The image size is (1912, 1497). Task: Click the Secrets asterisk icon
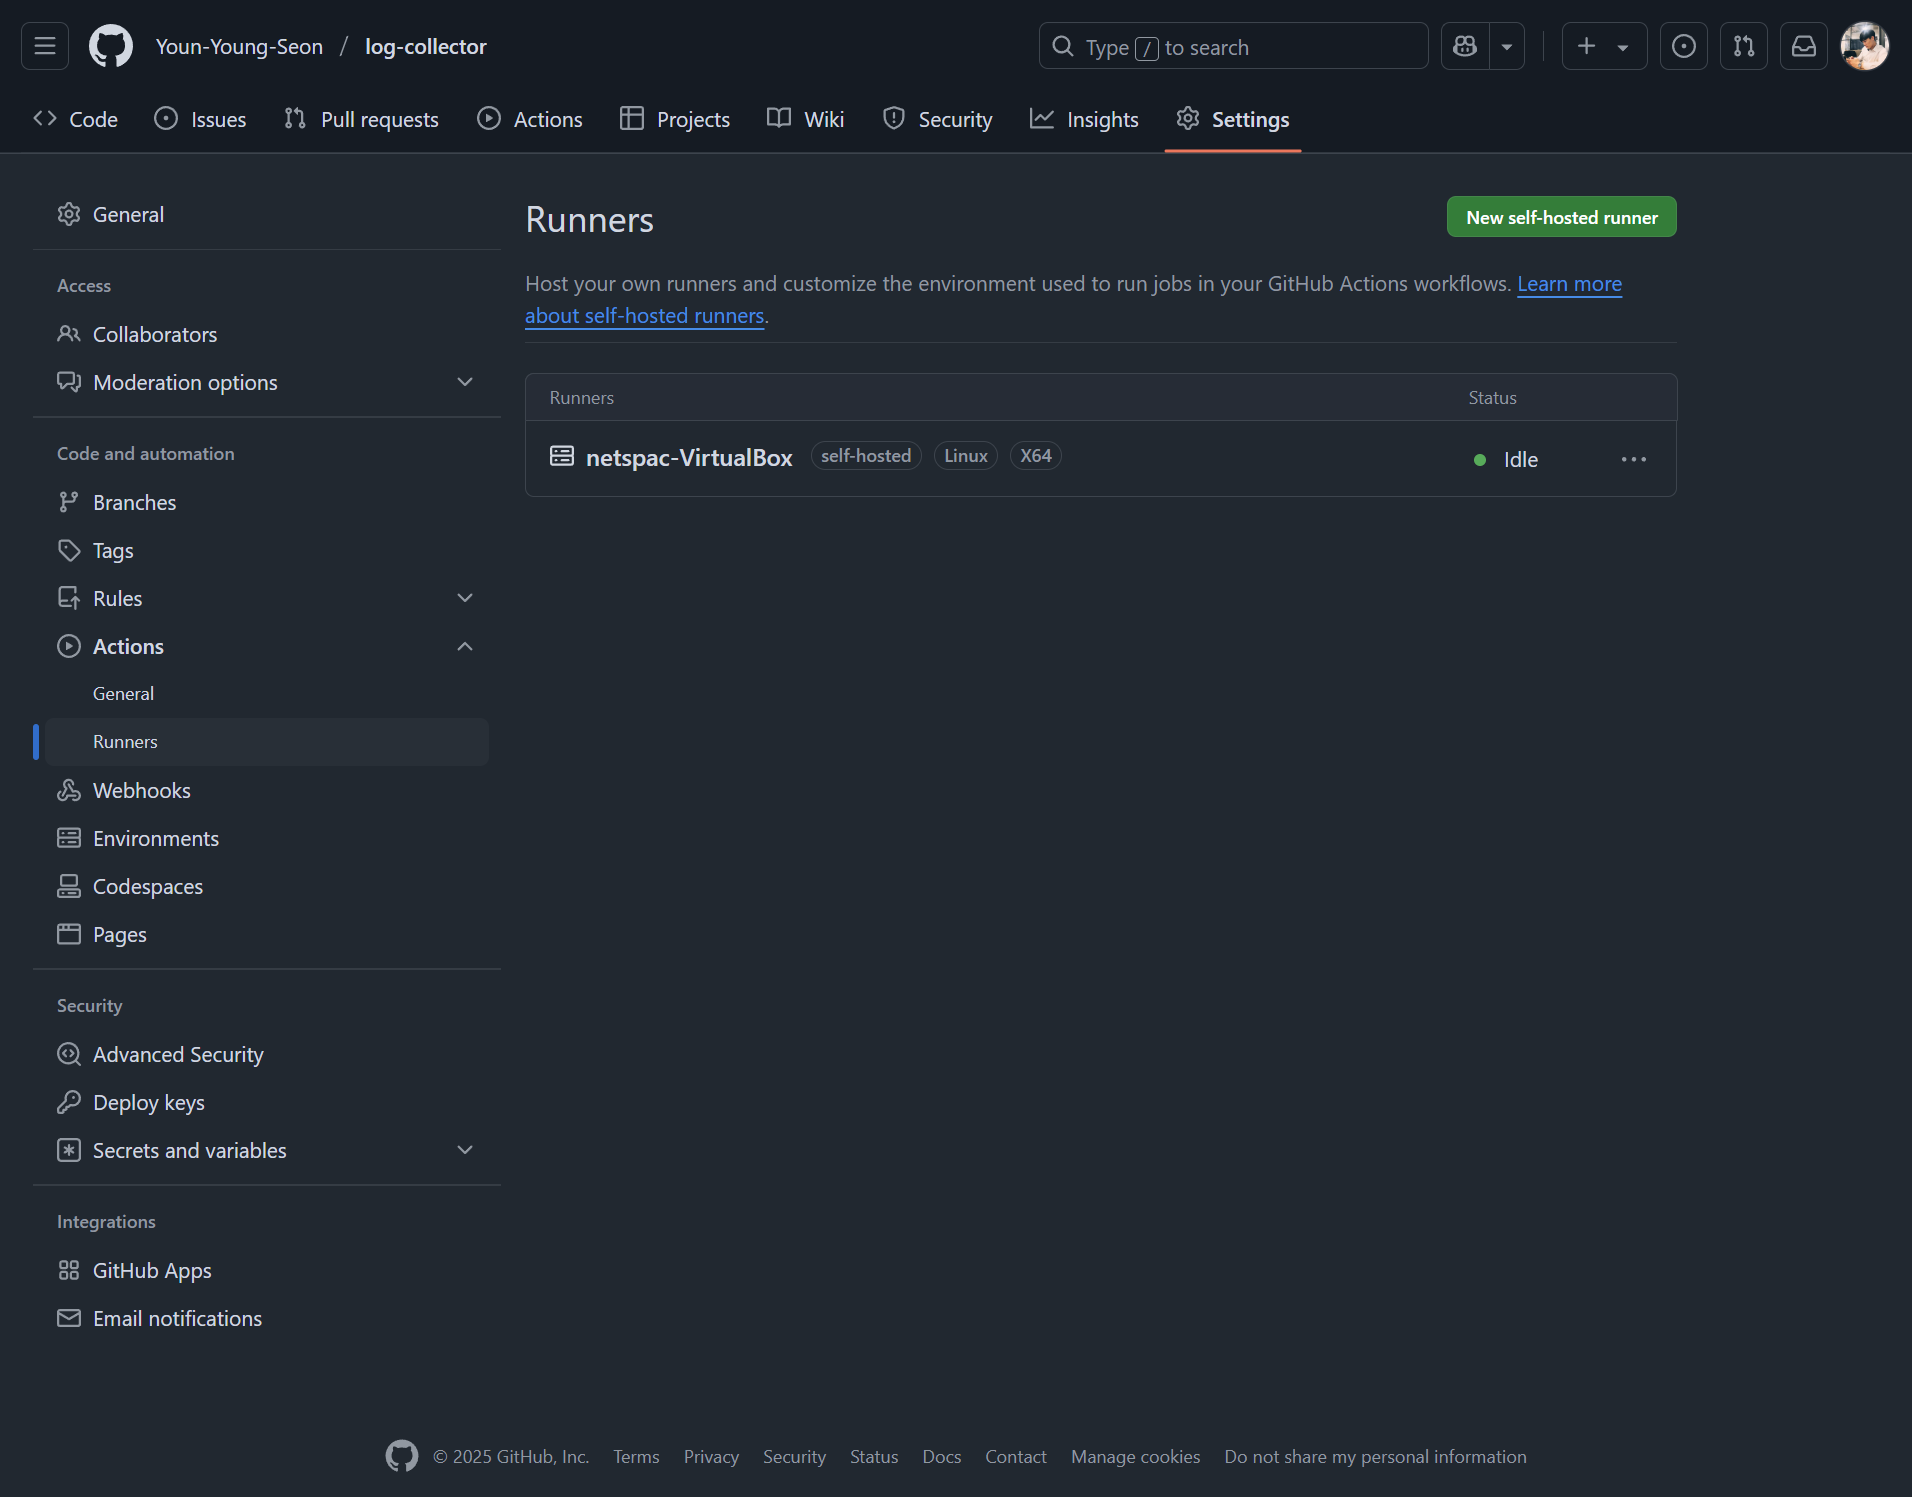(x=69, y=1150)
